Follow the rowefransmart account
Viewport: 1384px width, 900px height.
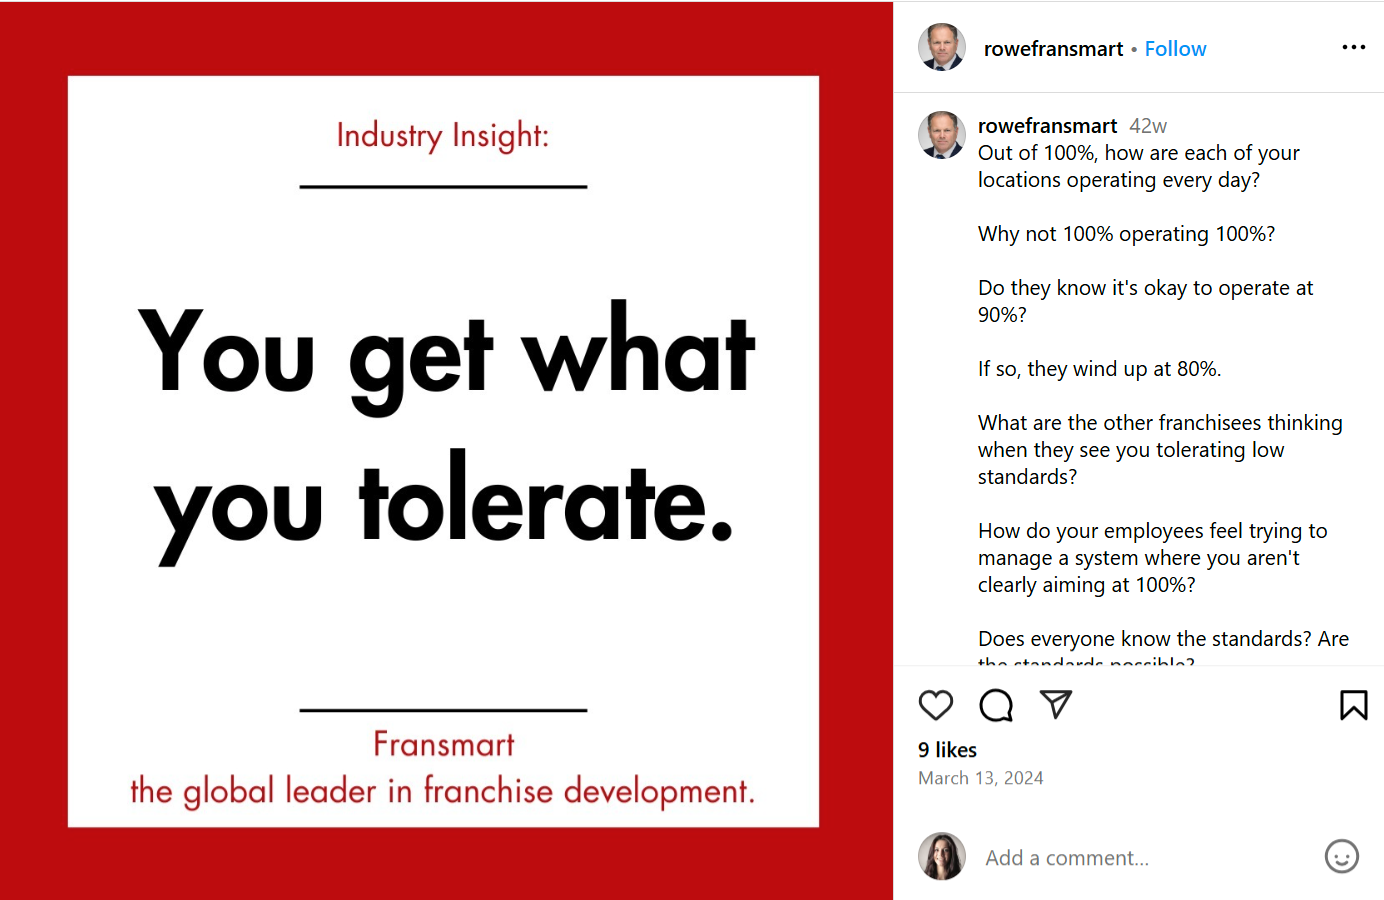tap(1175, 49)
